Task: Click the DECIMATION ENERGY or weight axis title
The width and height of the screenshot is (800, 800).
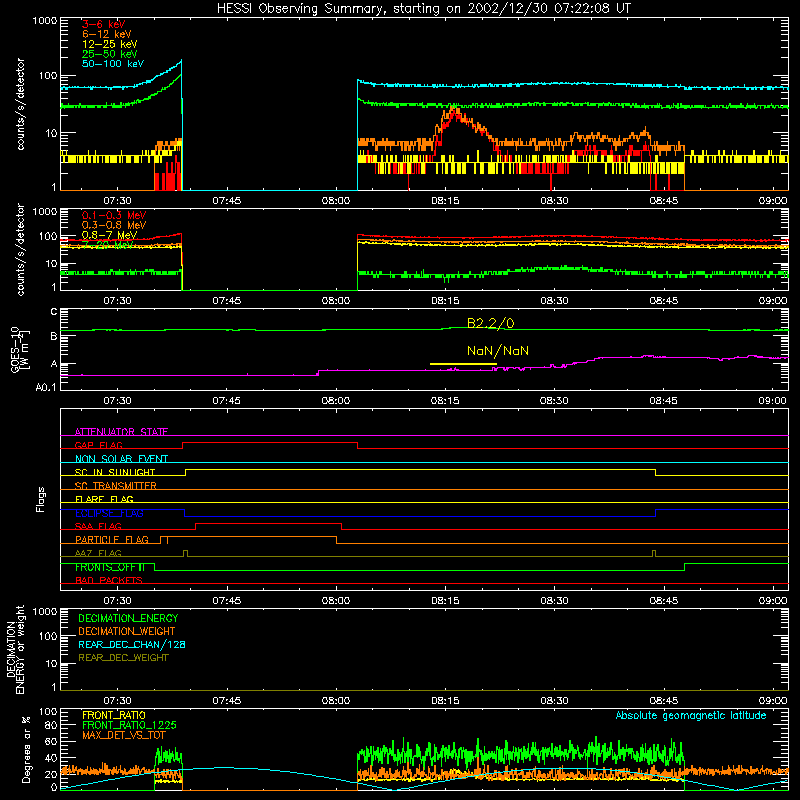Action: [x=15, y=649]
